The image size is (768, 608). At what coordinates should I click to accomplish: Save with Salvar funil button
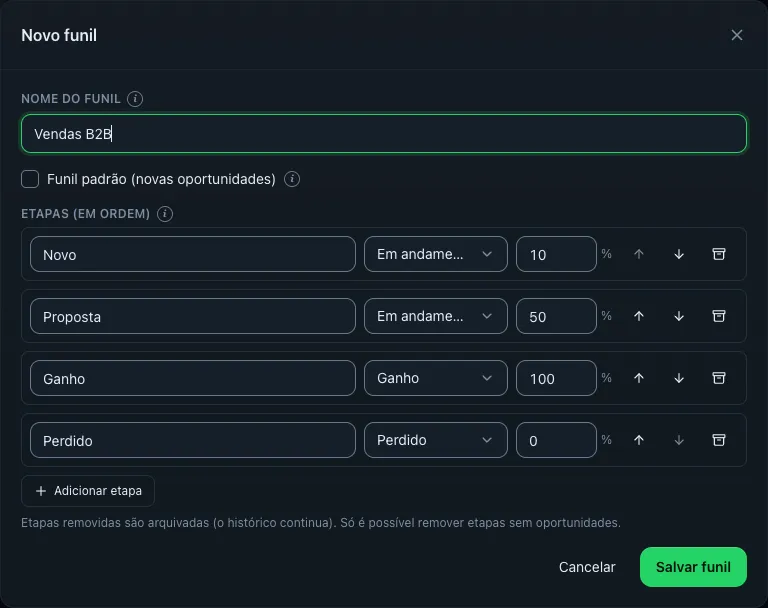[x=693, y=567]
